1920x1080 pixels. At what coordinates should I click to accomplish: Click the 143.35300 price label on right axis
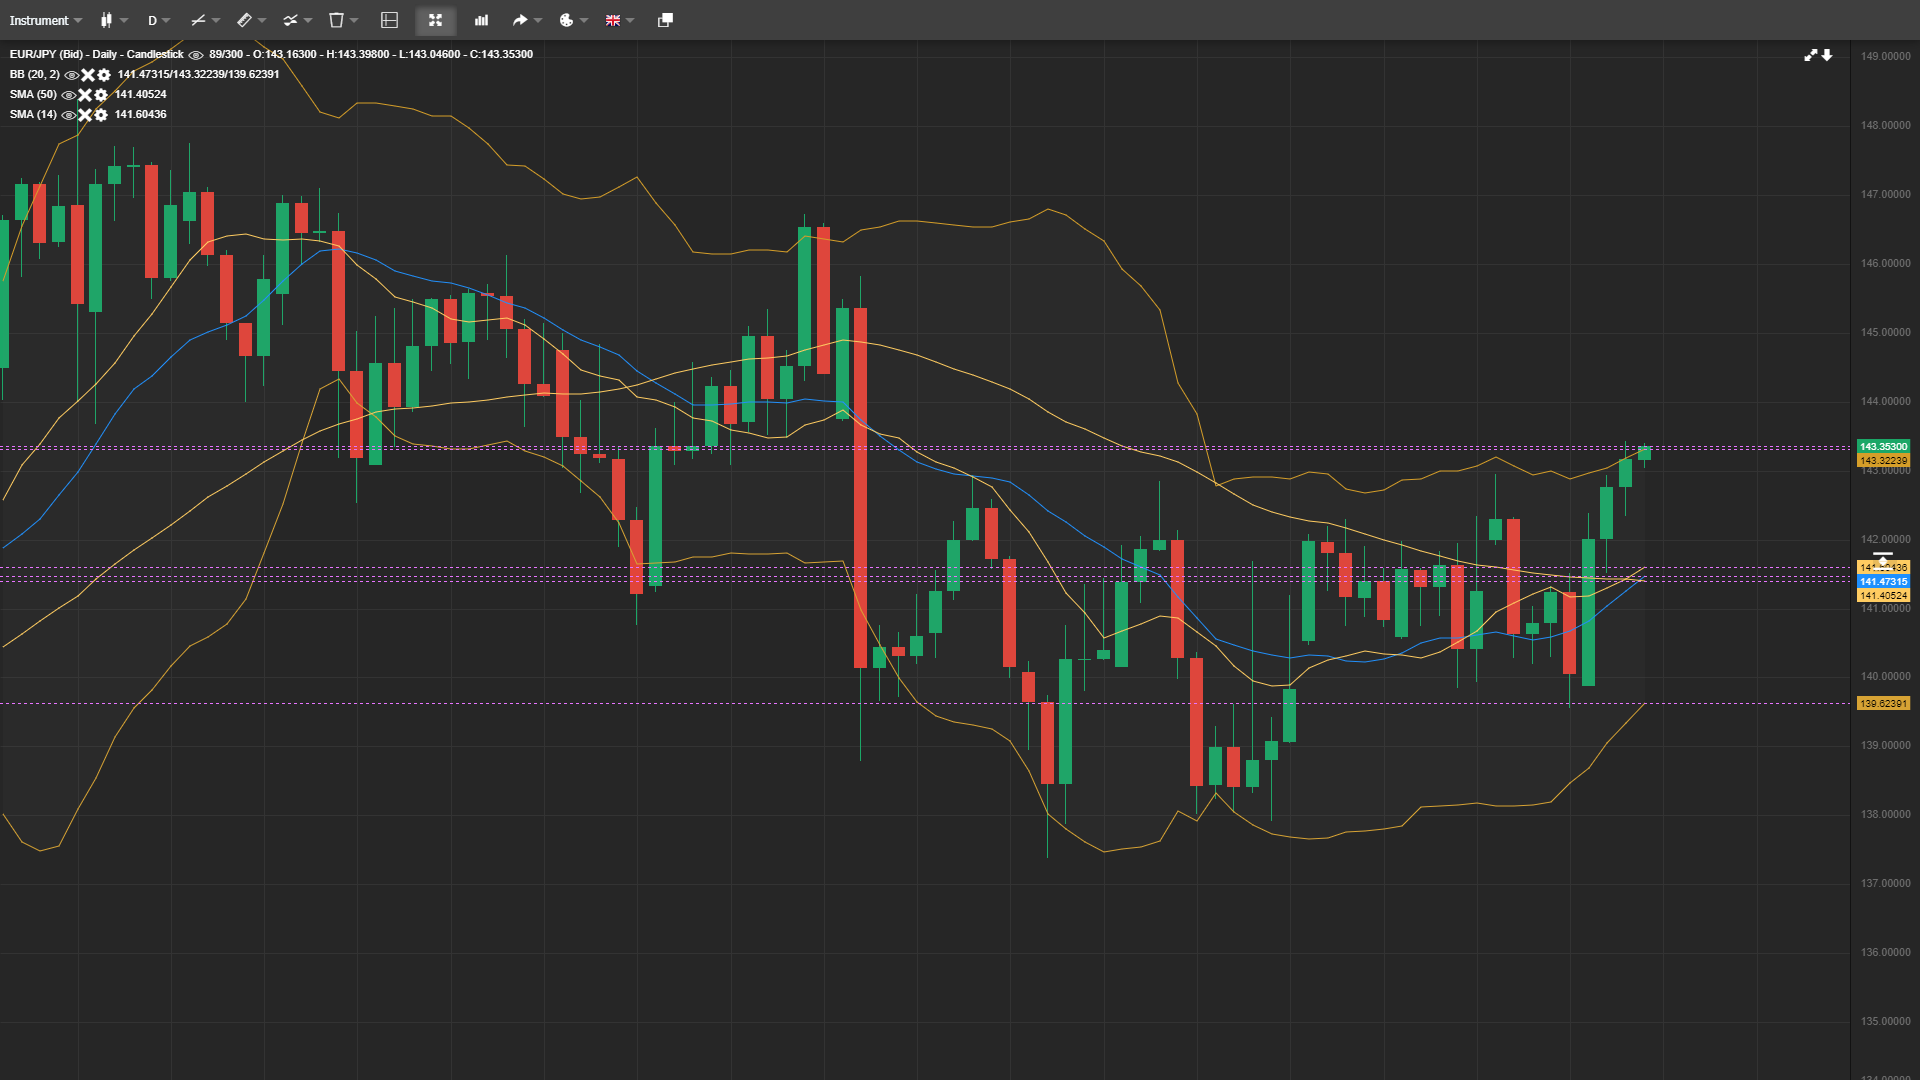[x=1884, y=446]
